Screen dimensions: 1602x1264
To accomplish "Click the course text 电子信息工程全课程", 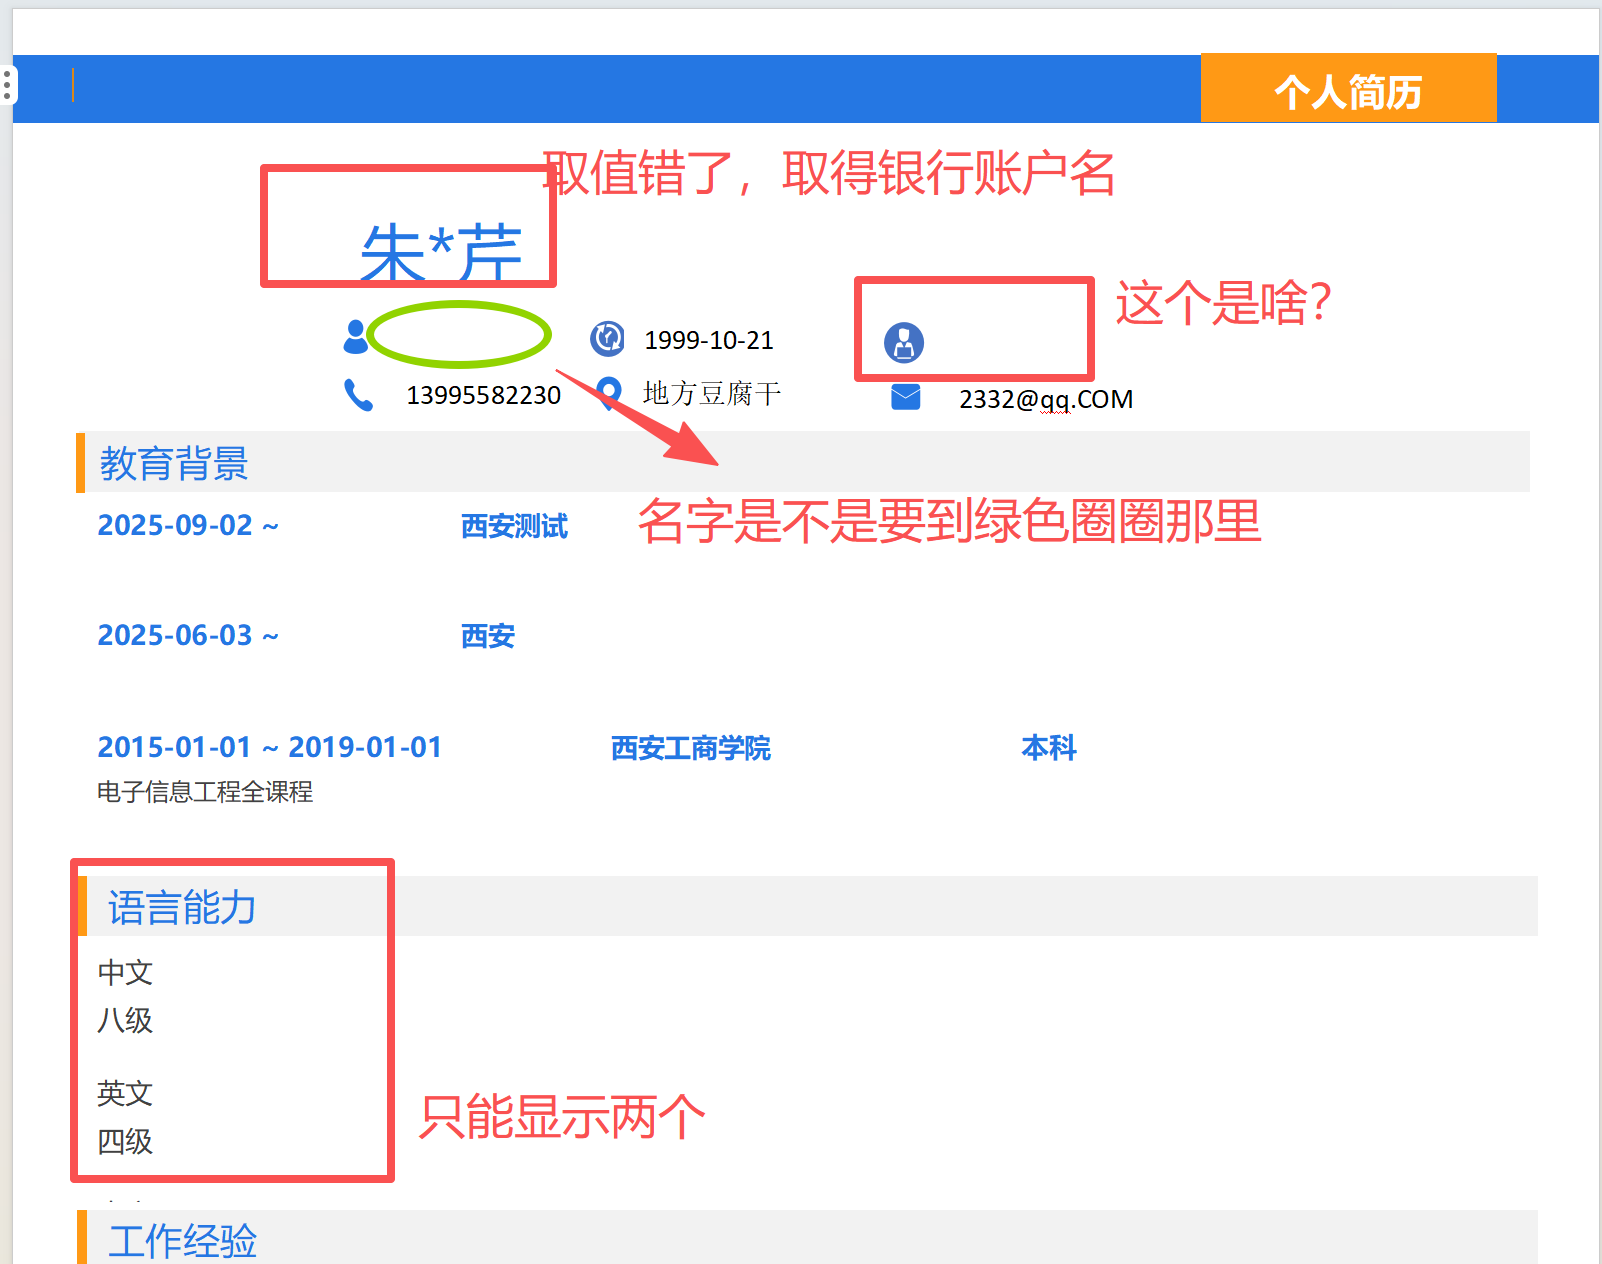I will (x=205, y=792).
